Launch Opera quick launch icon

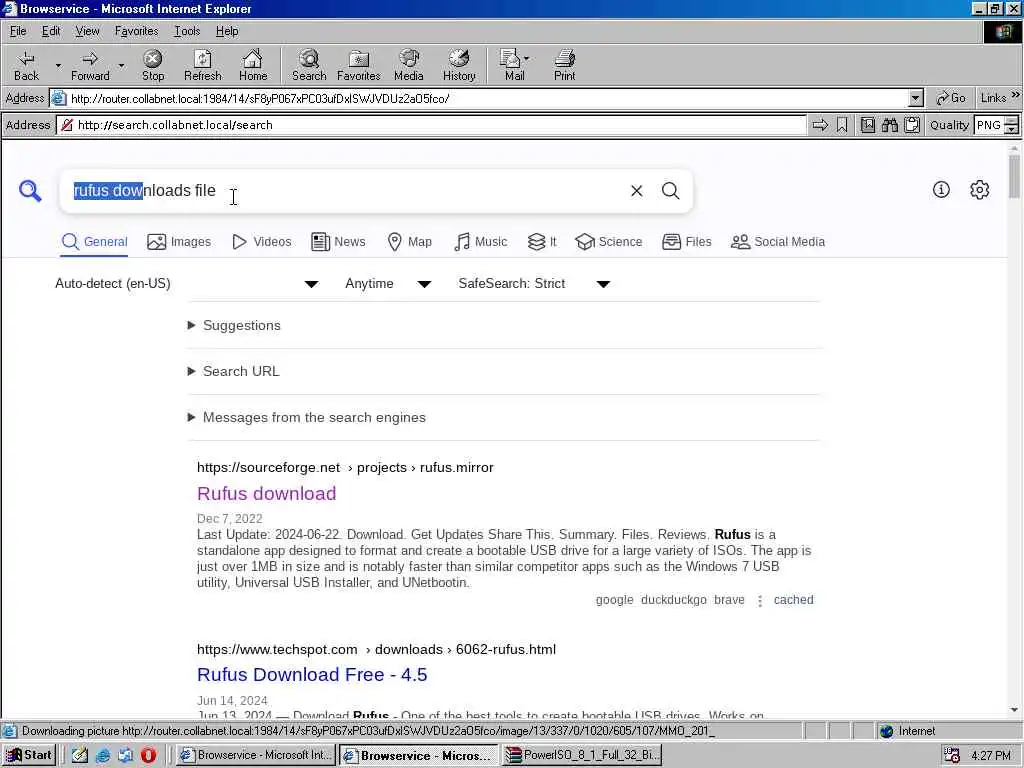pyautogui.click(x=149, y=755)
